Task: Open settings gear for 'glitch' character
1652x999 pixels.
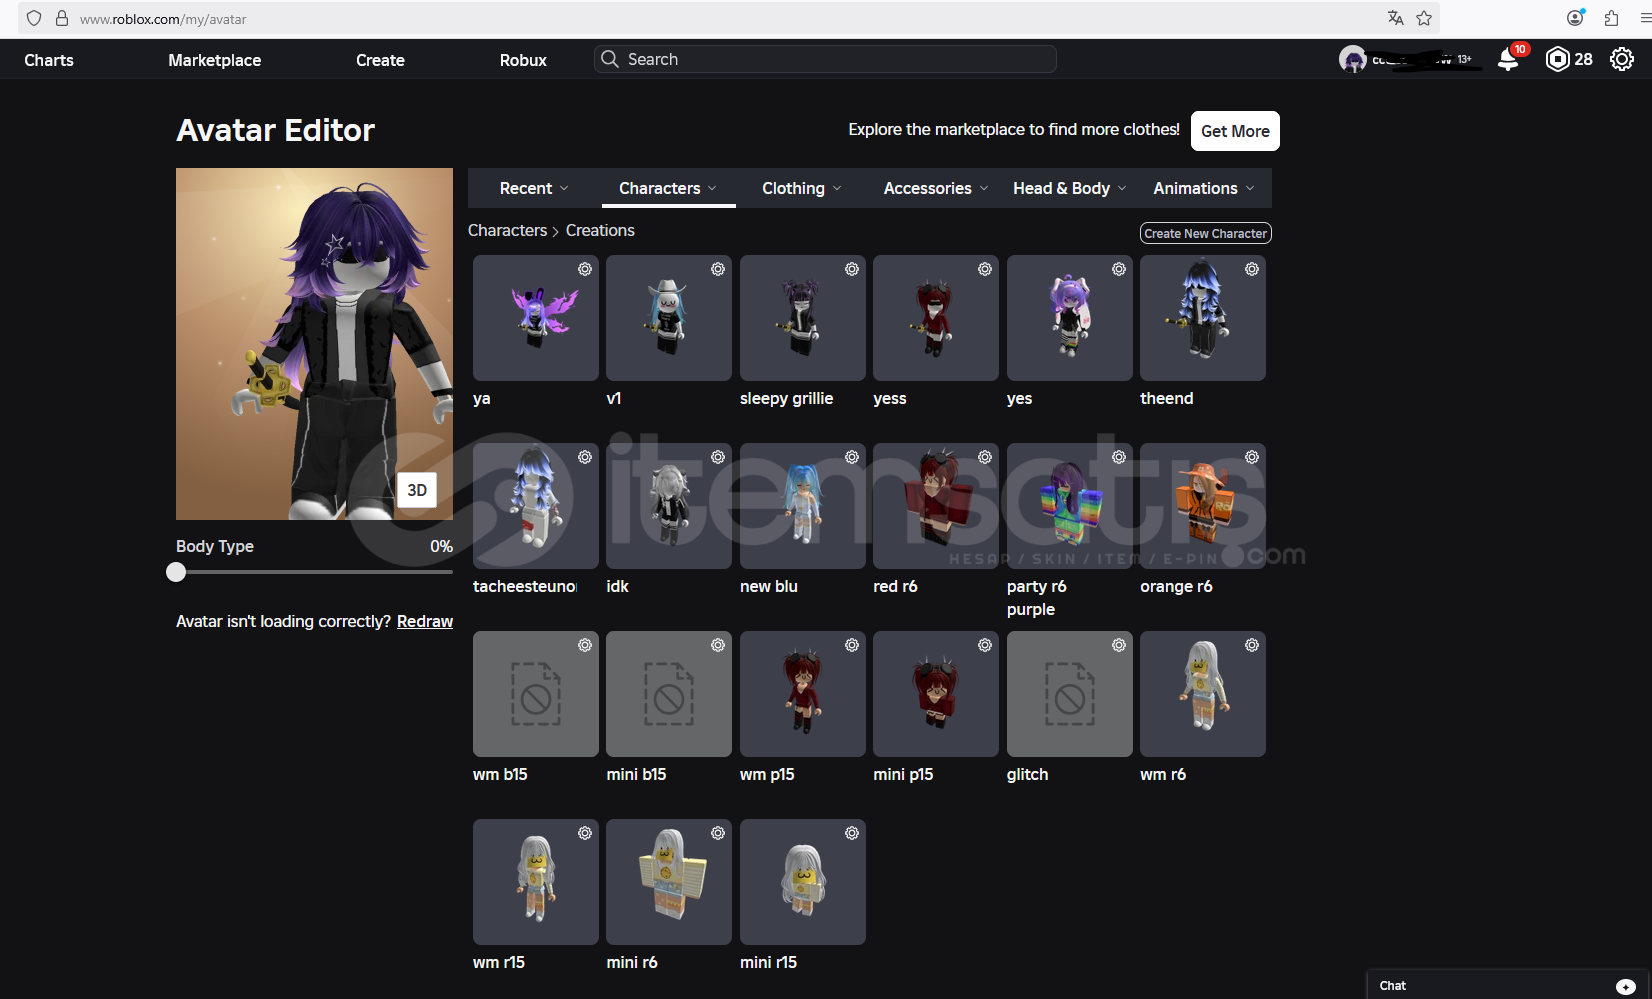Action: click(x=1119, y=645)
